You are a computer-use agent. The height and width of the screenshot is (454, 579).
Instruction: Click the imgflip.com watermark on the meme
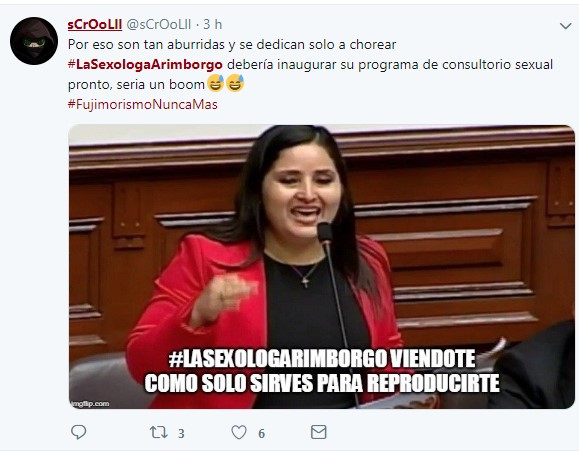point(90,404)
